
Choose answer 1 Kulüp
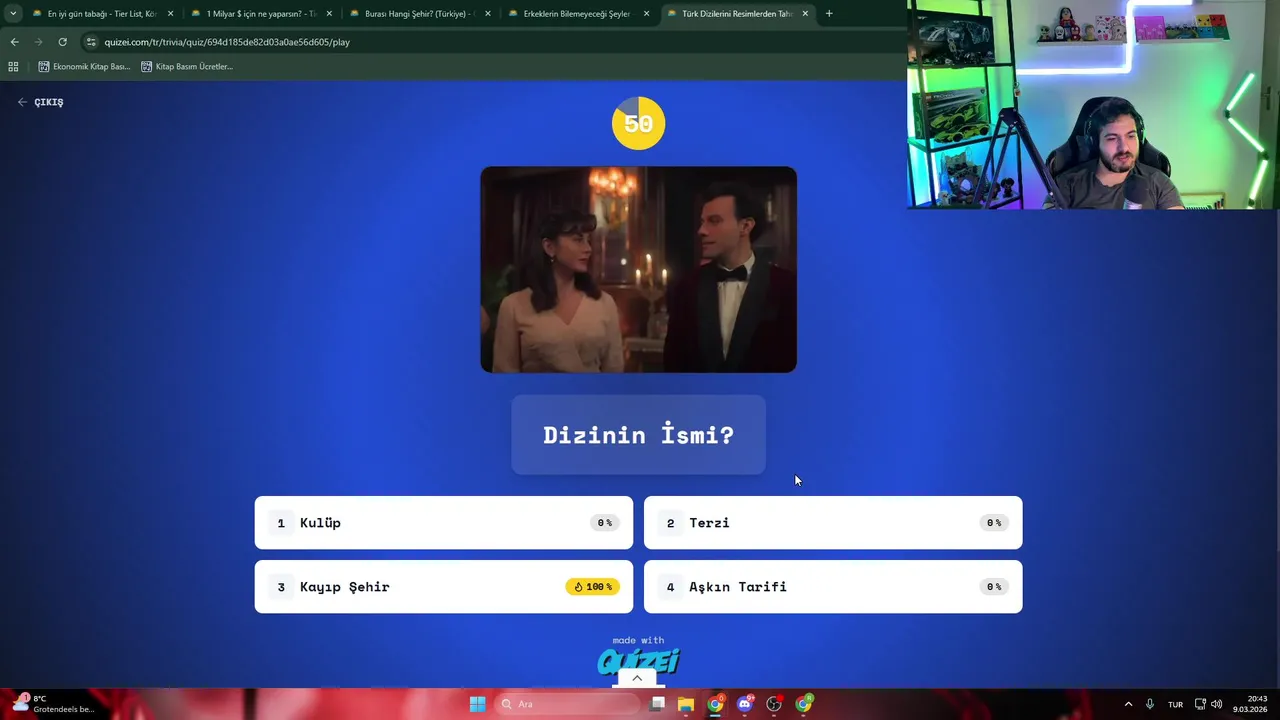[x=444, y=523]
